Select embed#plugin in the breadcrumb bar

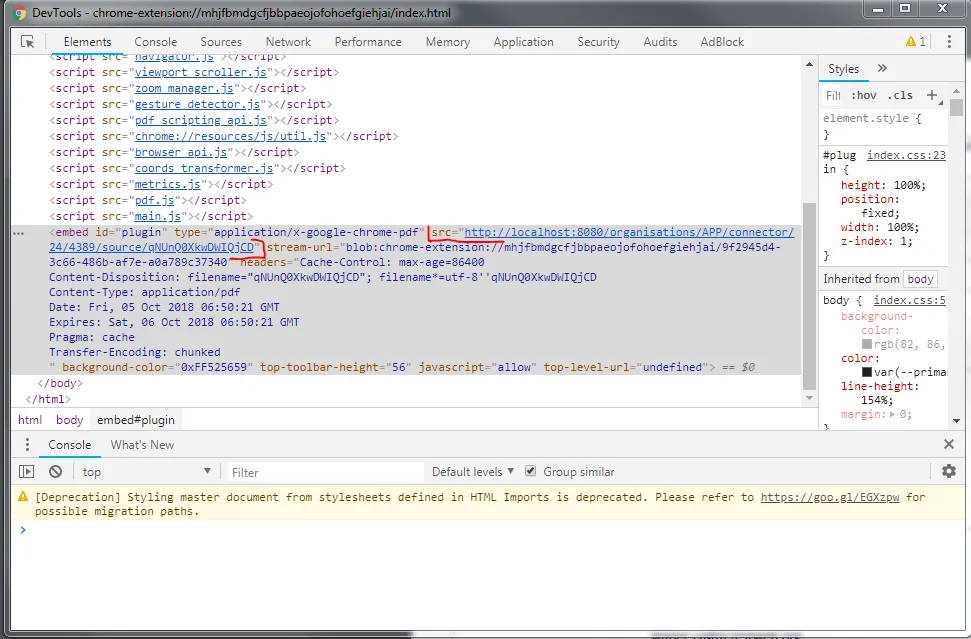tap(136, 420)
